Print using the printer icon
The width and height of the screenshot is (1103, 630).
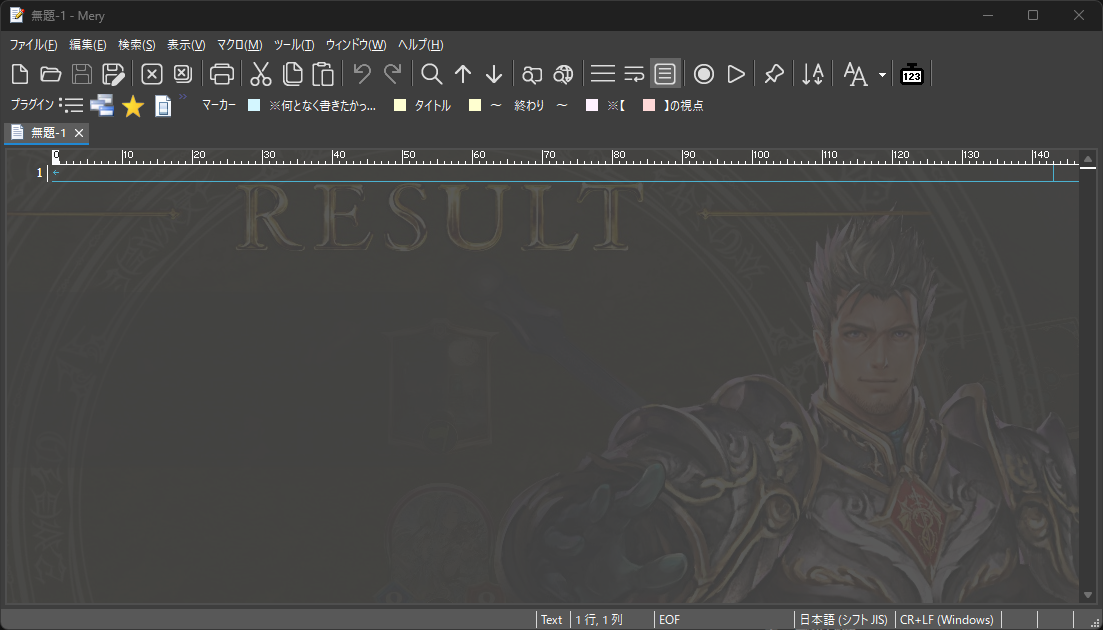click(x=222, y=74)
